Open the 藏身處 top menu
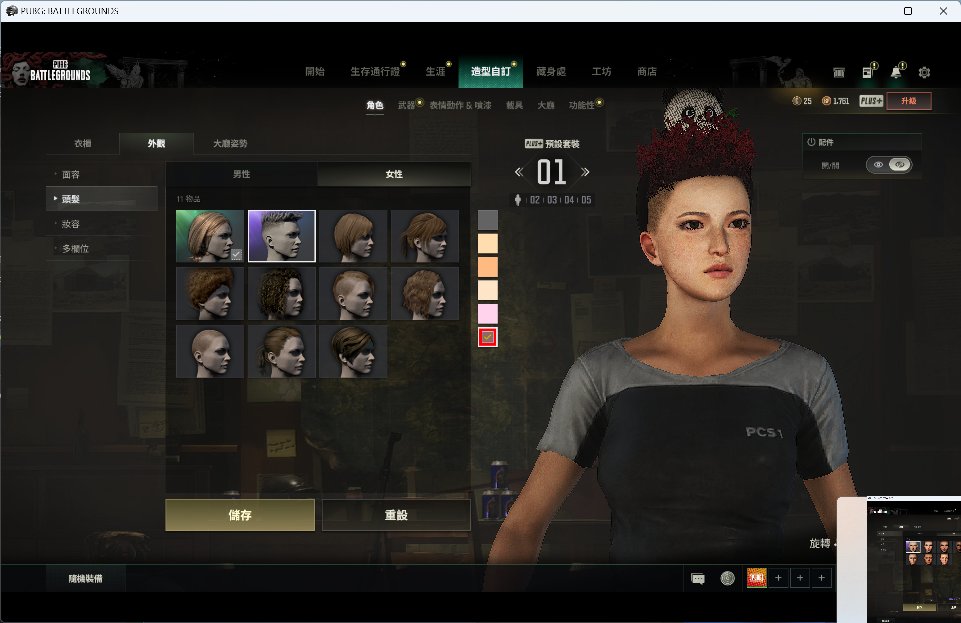961x623 pixels. [x=551, y=72]
